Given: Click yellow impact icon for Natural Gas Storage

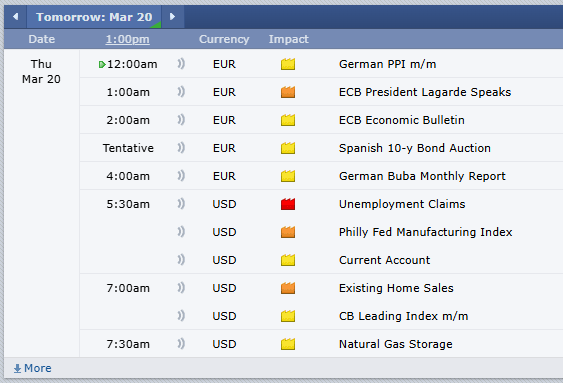Looking at the screenshot, I should point(288,344).
